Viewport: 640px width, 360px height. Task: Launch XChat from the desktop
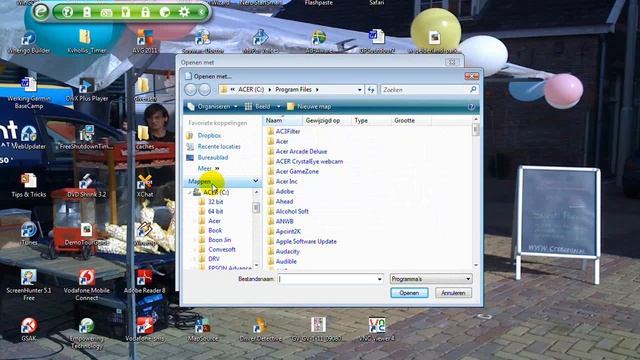tap(144, 186)
